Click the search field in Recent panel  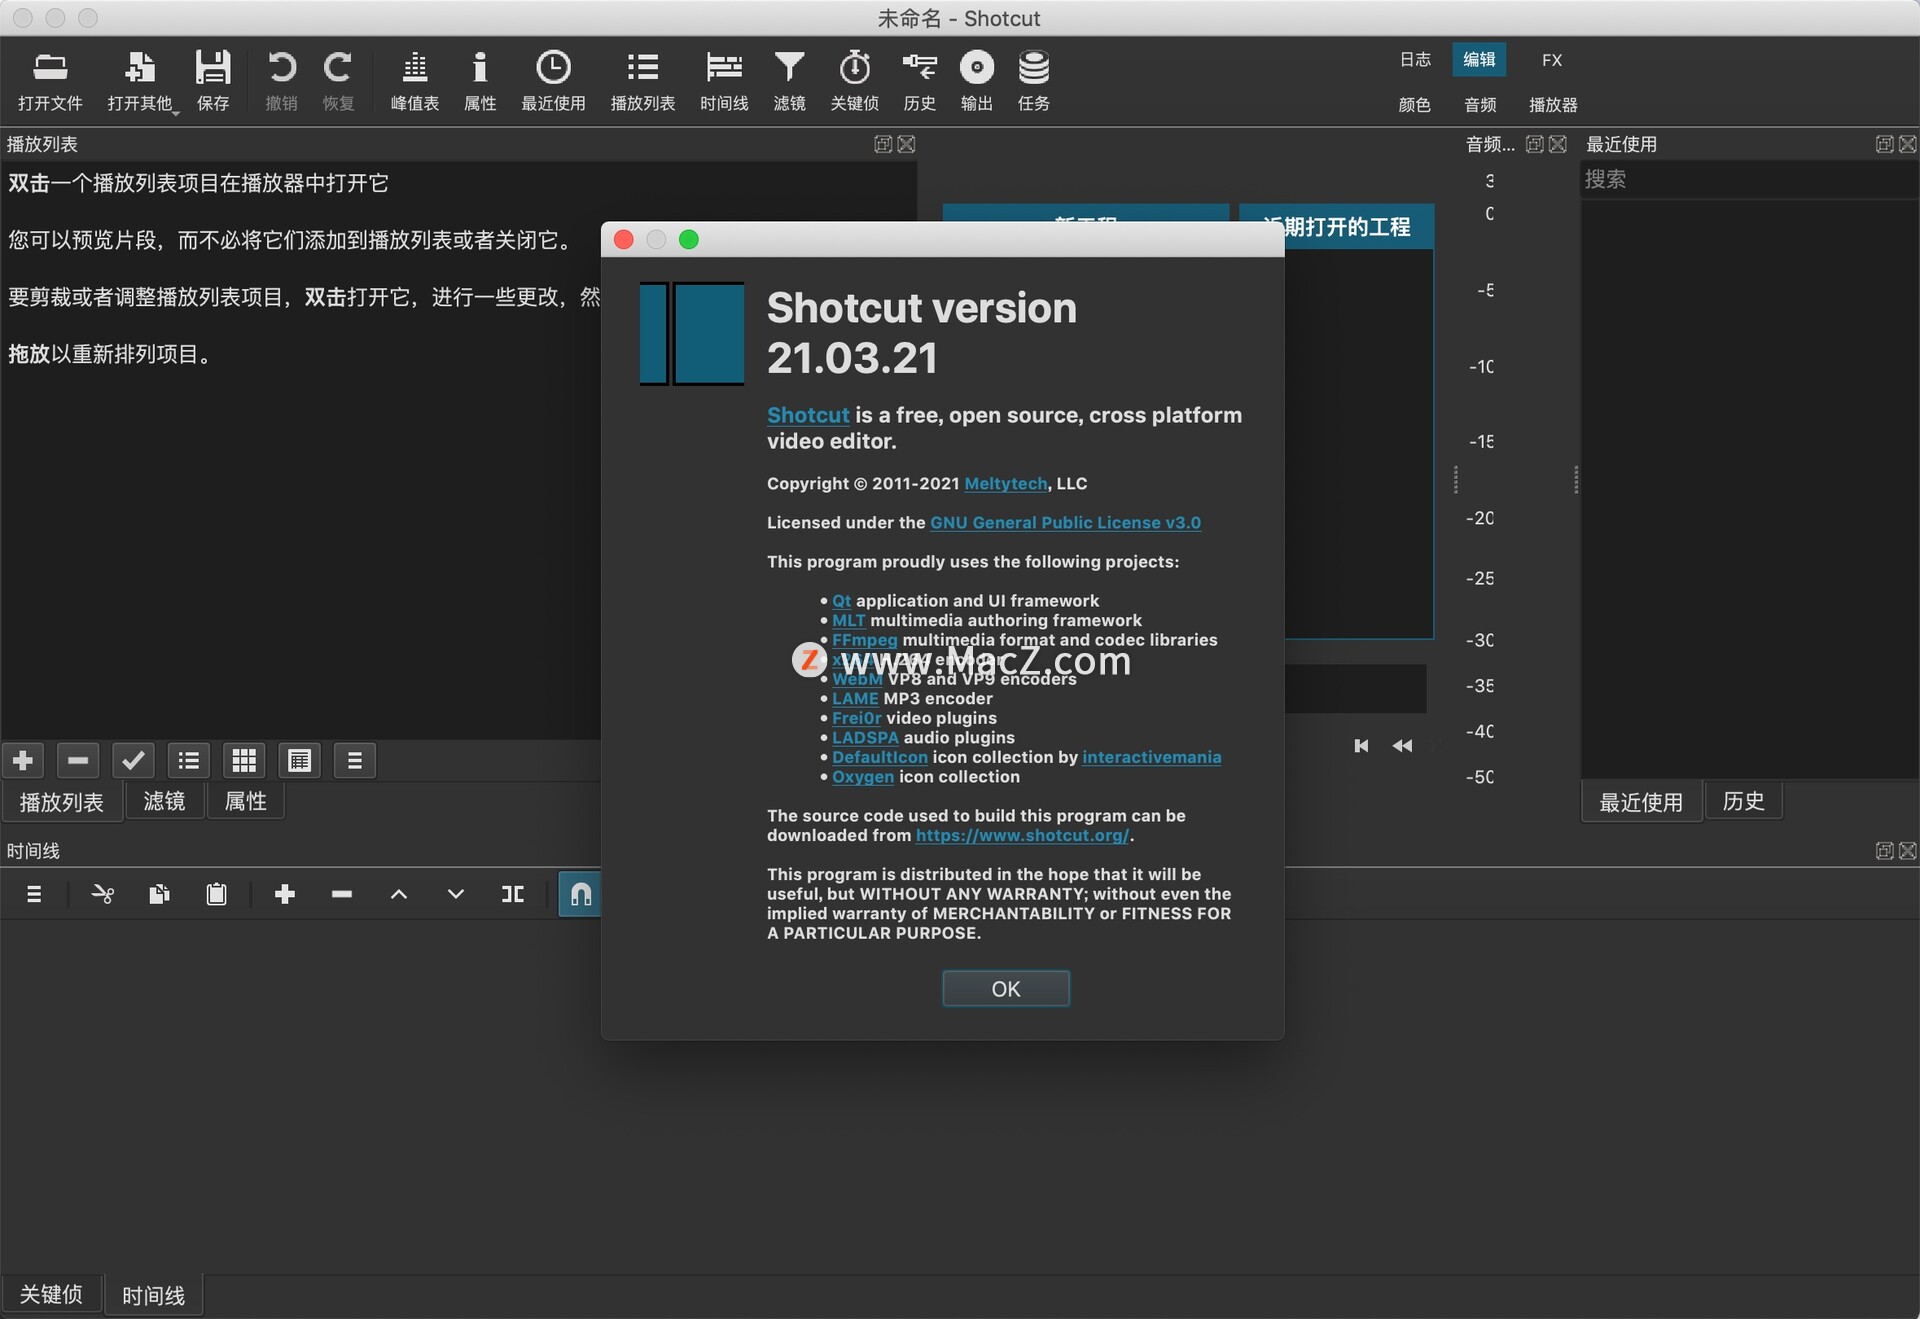point(1748,179)
